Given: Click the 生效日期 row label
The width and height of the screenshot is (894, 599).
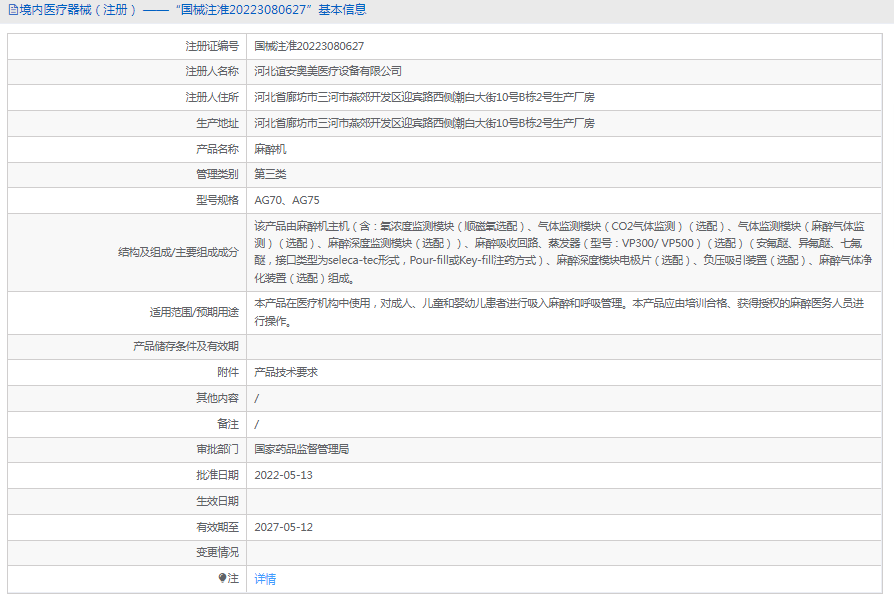Looking at the screenshot, I should [x=217, y=501].
